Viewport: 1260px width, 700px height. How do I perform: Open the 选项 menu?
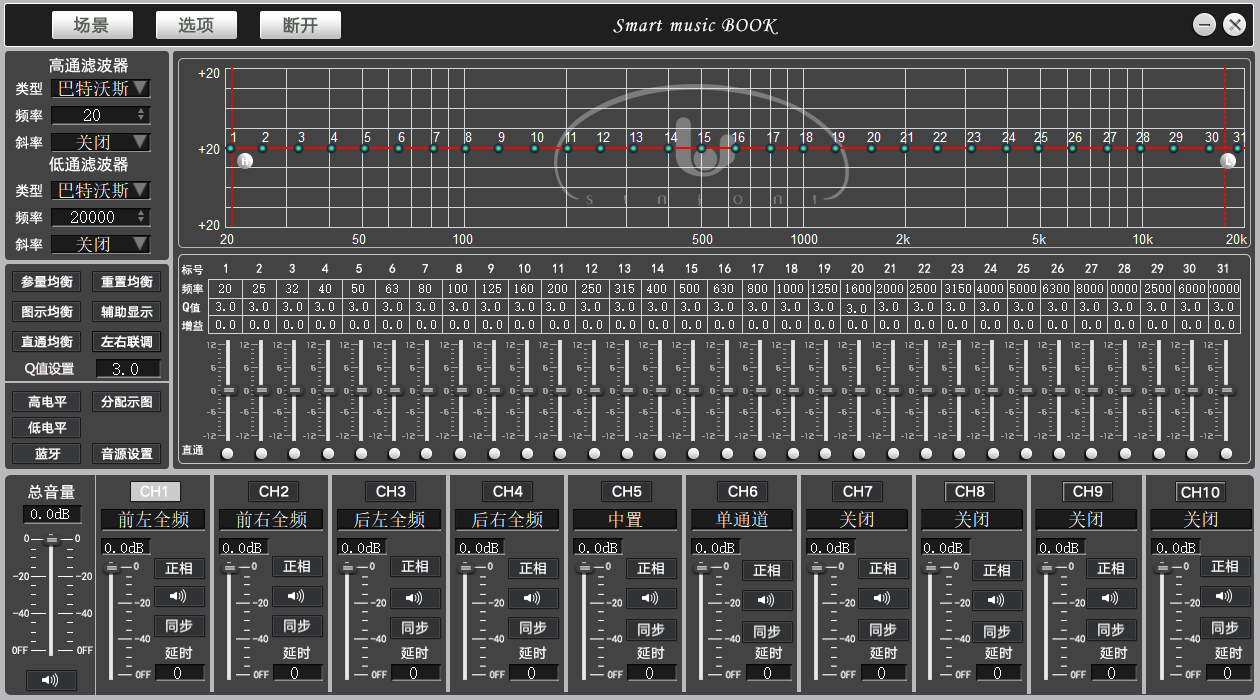coord(196,25)
